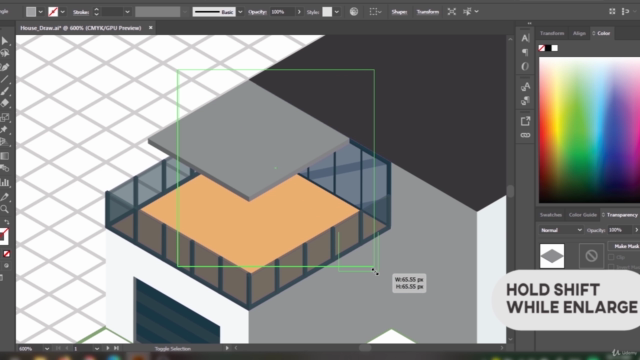640x360 pixels.
Task: Open the graphic Style dropdown arrow
Action: (x=337, y=12)
